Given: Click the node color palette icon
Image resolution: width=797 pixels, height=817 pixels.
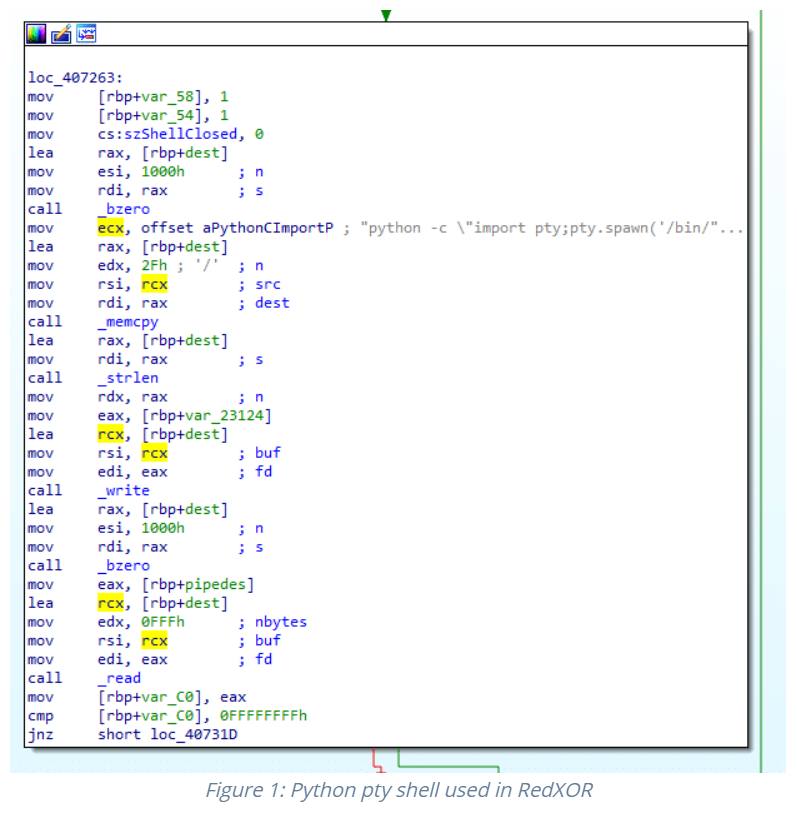Looking at the screenshot, I should (x=36, y=34).
